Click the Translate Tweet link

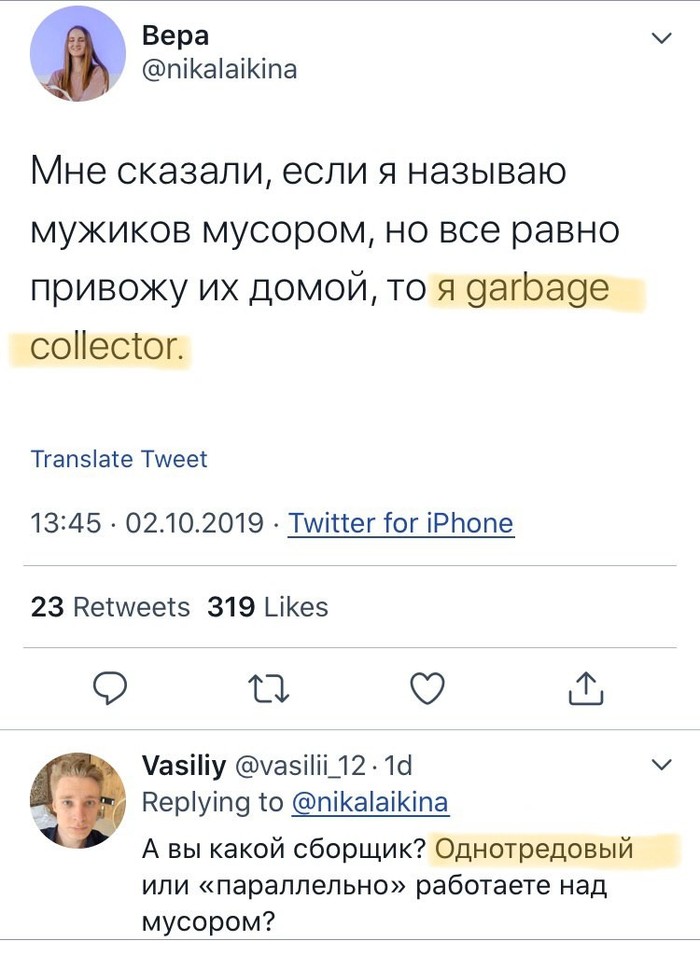point(120,459)
